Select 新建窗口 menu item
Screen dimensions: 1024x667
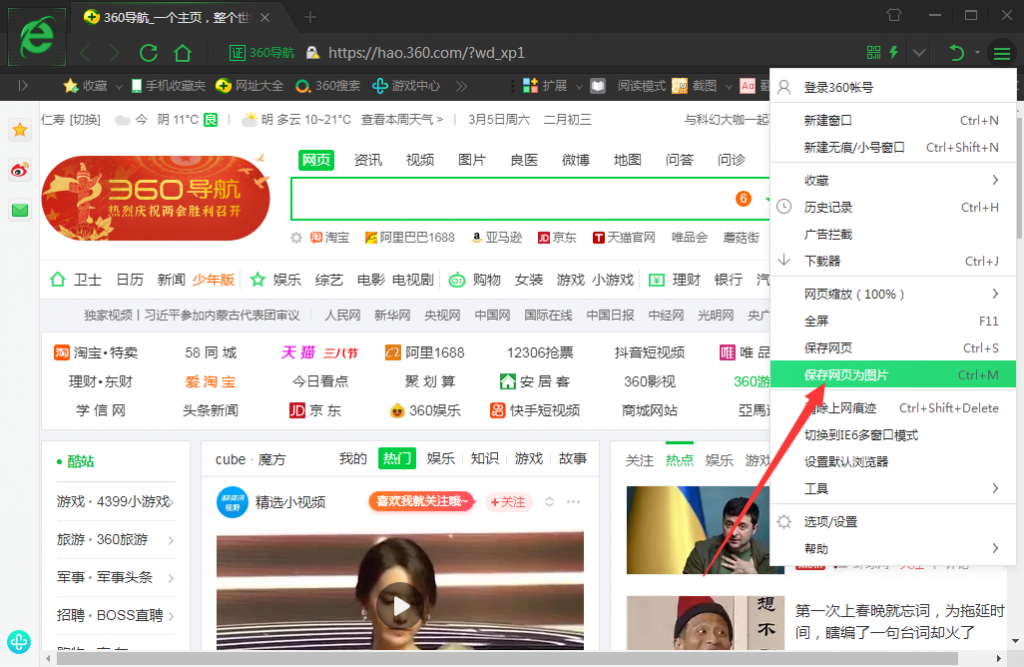pyautogui.click(x=893, y=120)
